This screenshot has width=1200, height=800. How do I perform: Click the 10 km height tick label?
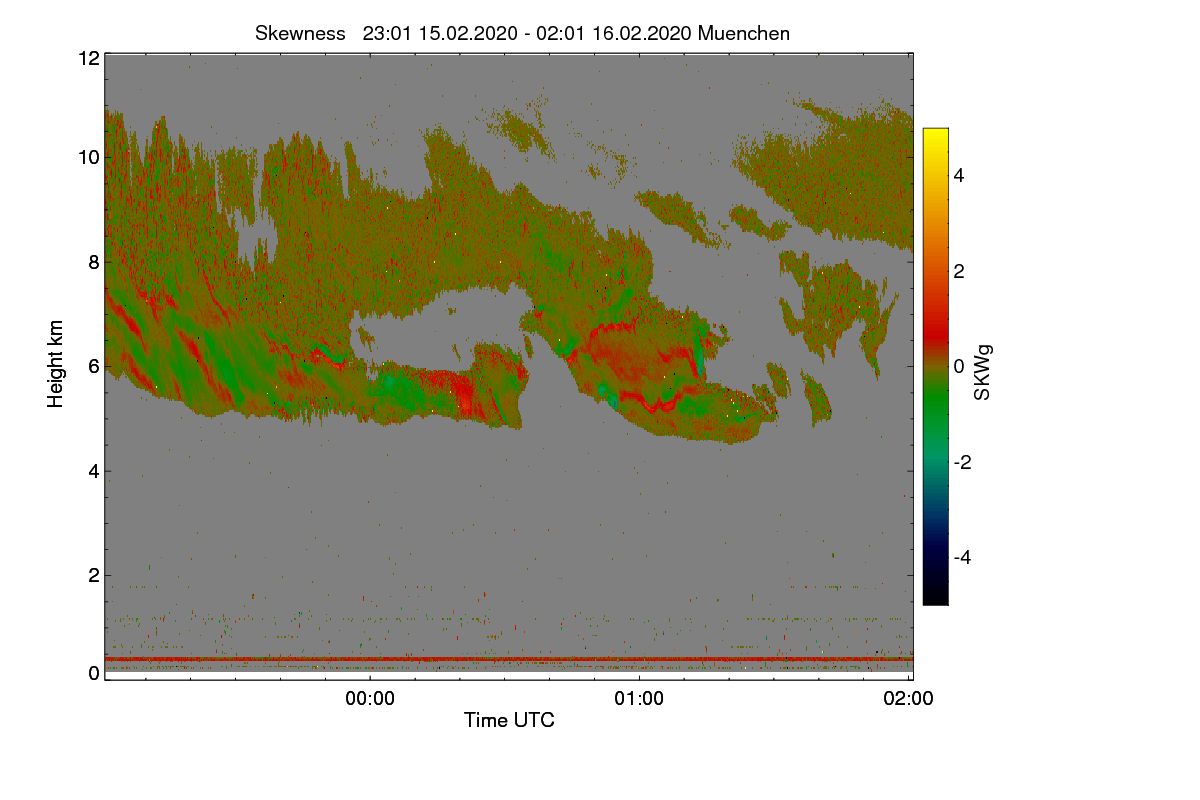[x=88, y=157]
